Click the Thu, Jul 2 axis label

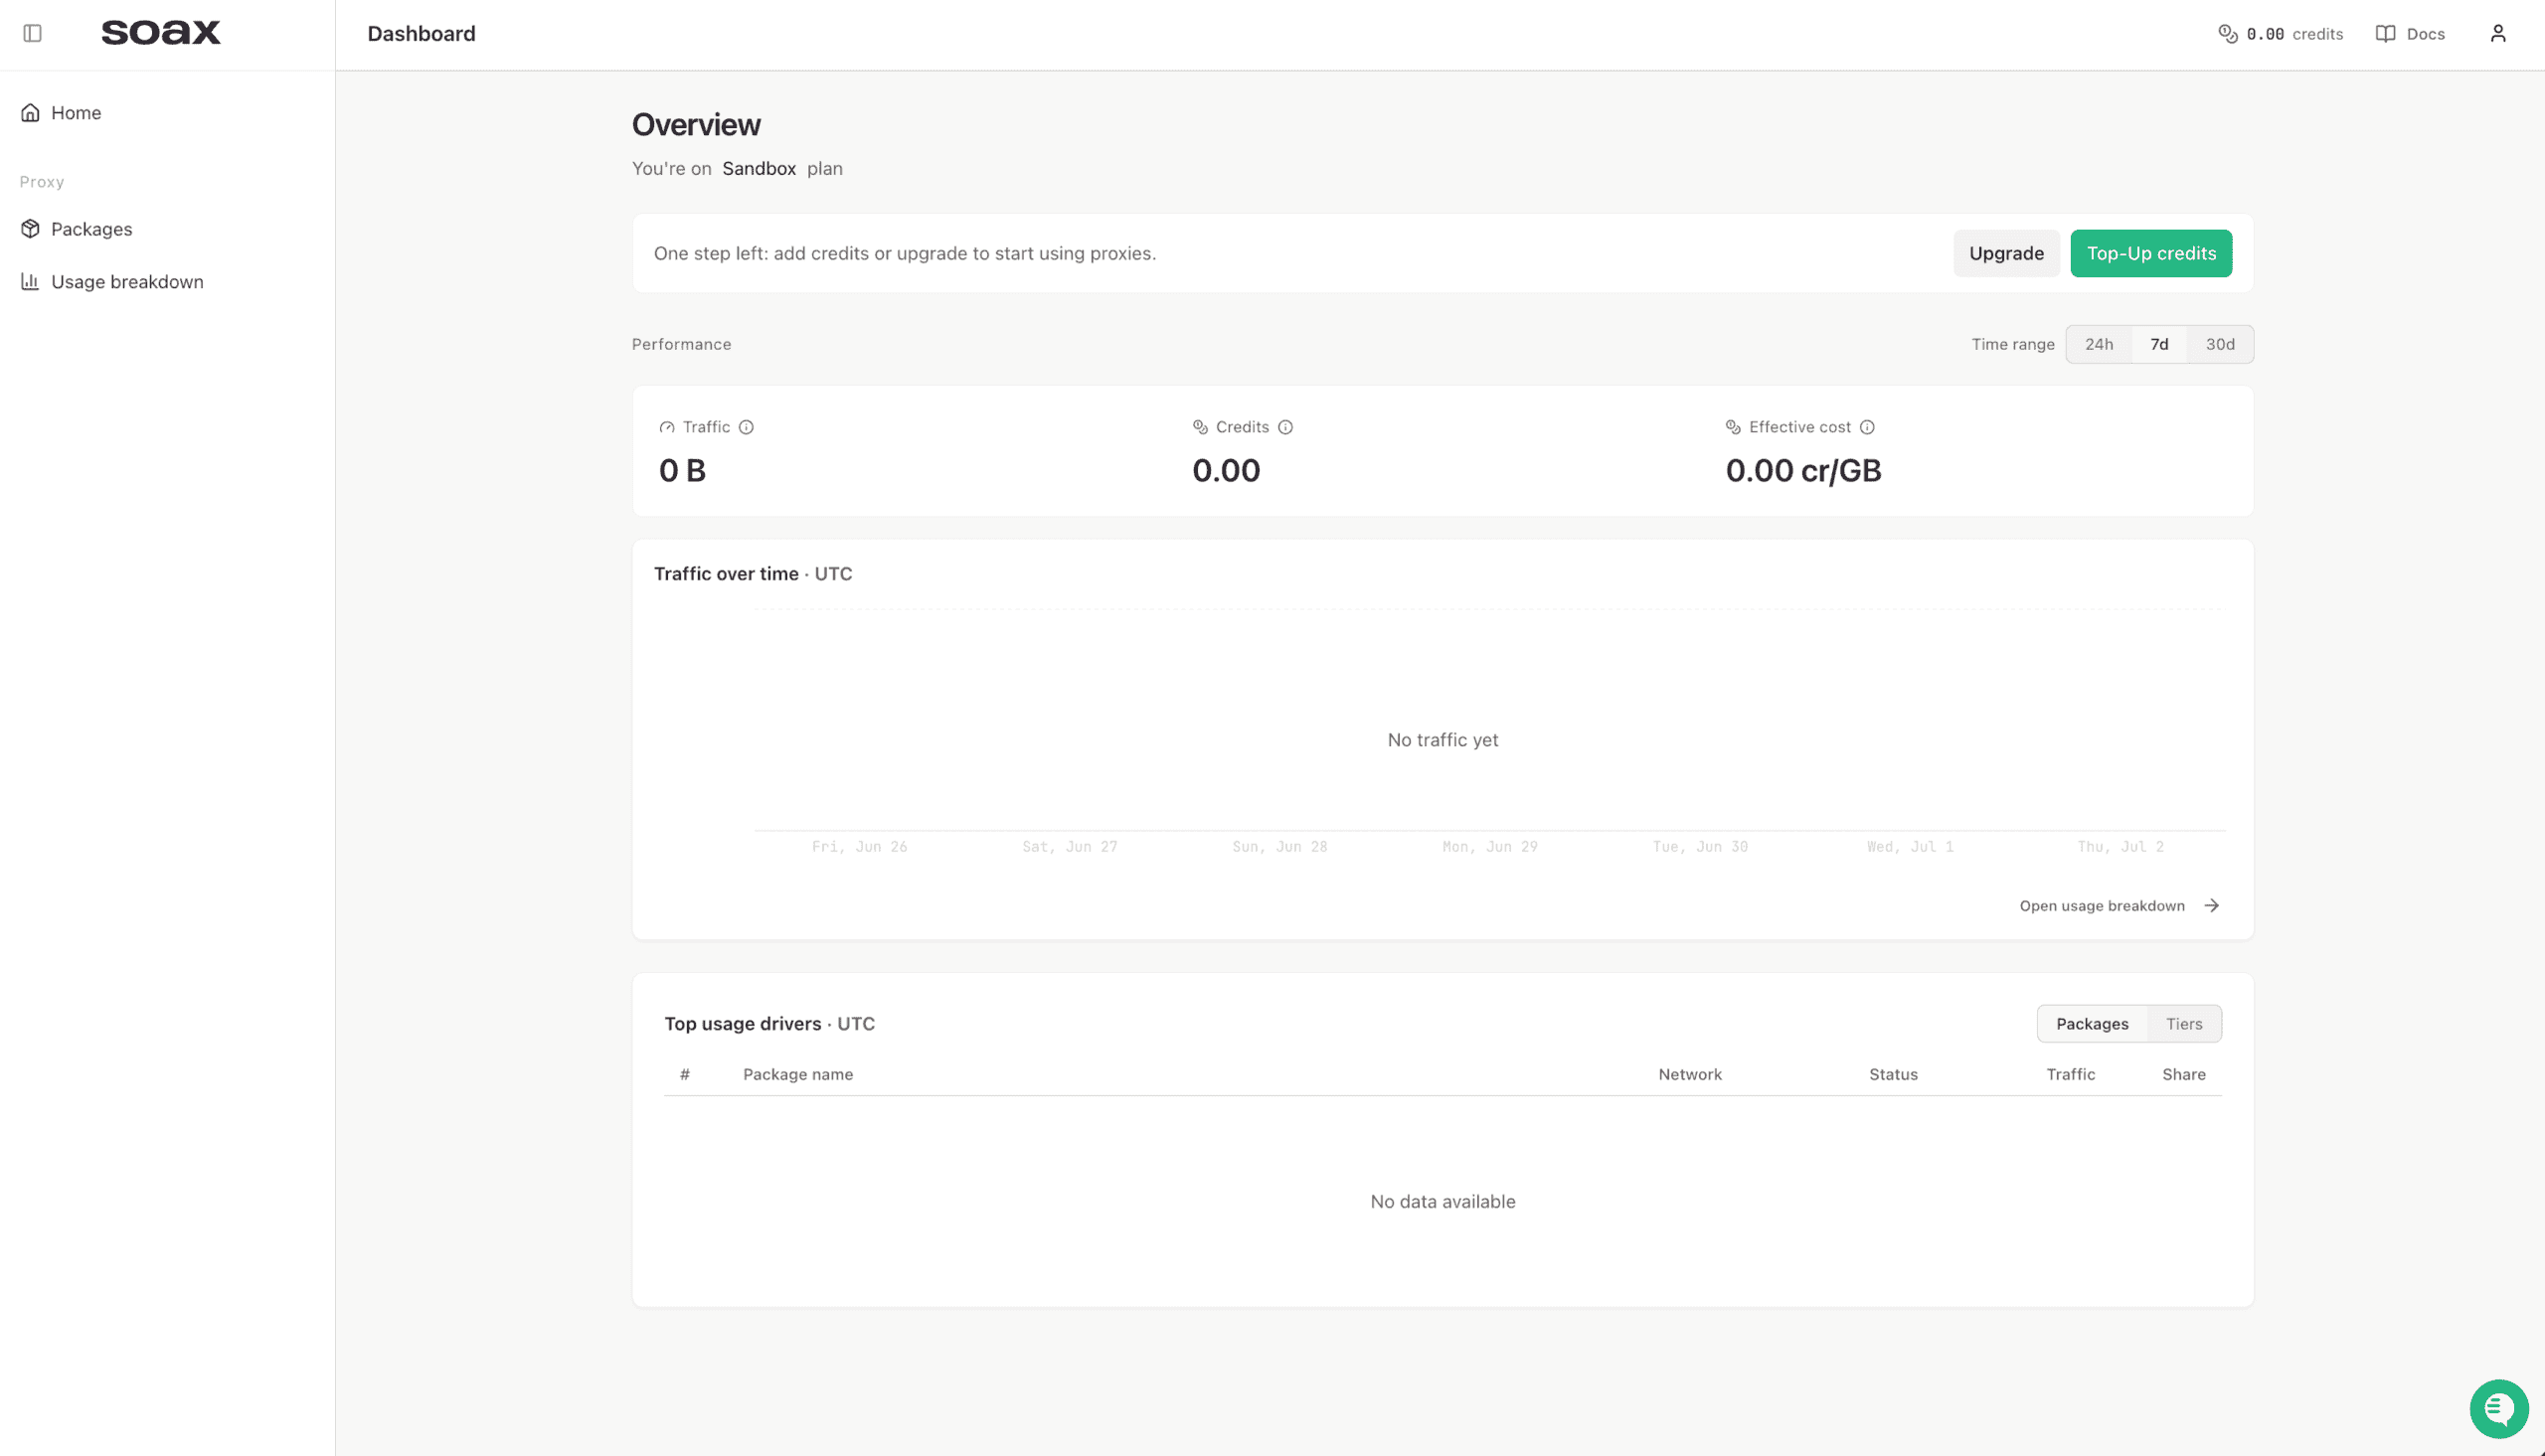click(2120, 847)
